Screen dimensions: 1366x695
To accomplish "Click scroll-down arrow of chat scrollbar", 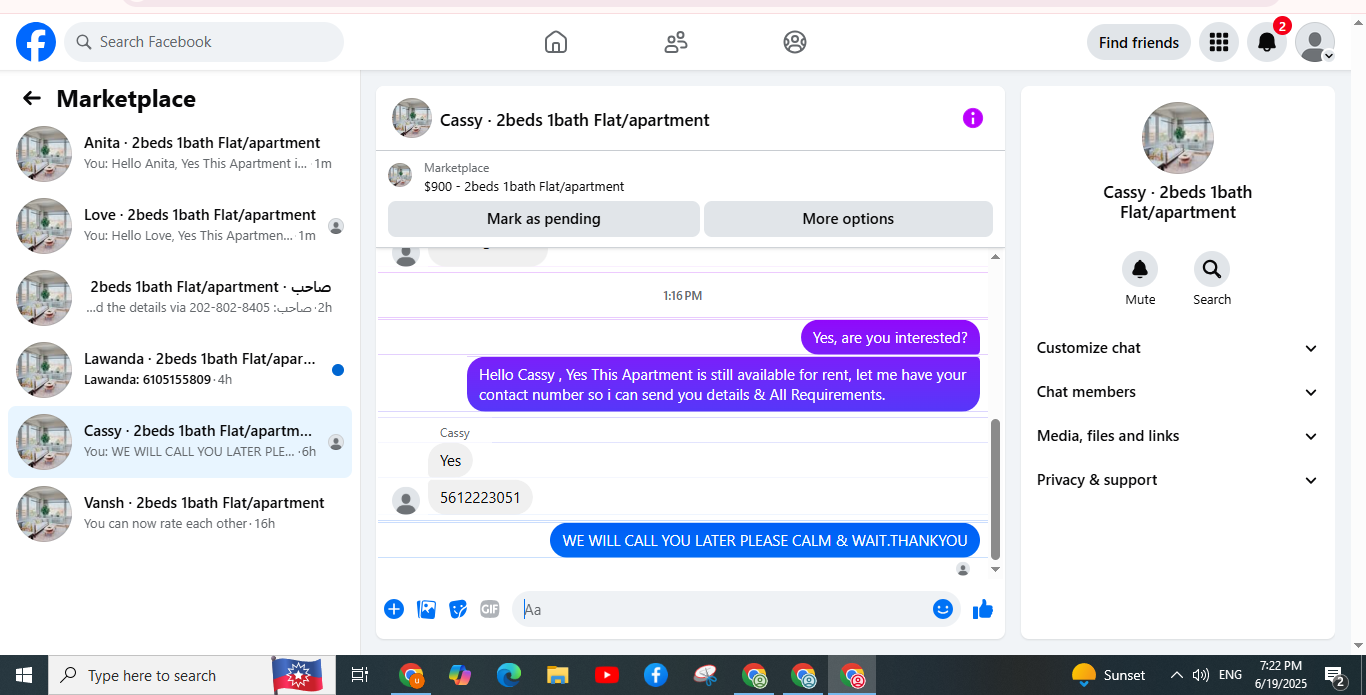I will pos(995,569).
